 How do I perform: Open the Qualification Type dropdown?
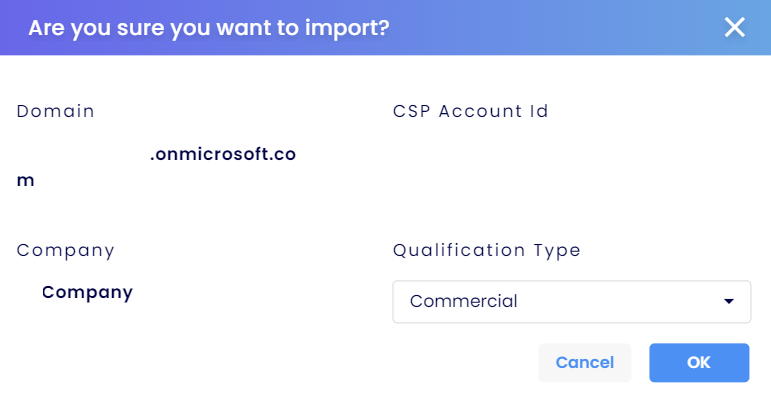click(x=571, y=302)
